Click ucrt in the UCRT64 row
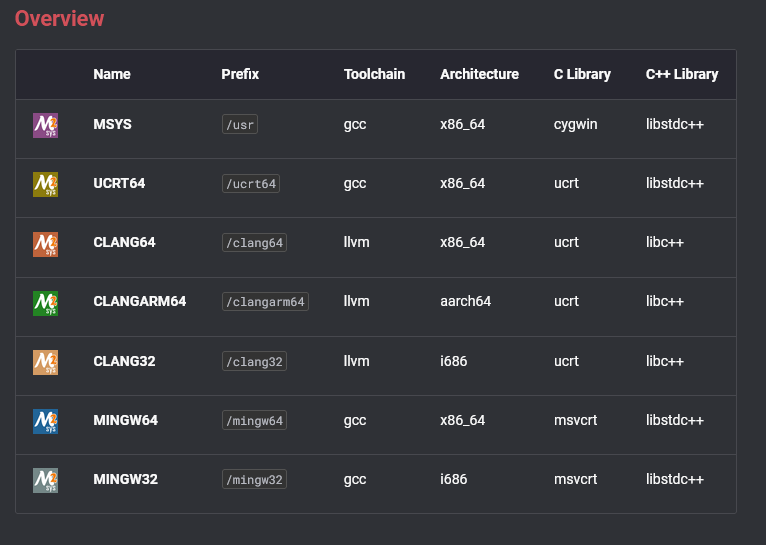 [566, 184]
